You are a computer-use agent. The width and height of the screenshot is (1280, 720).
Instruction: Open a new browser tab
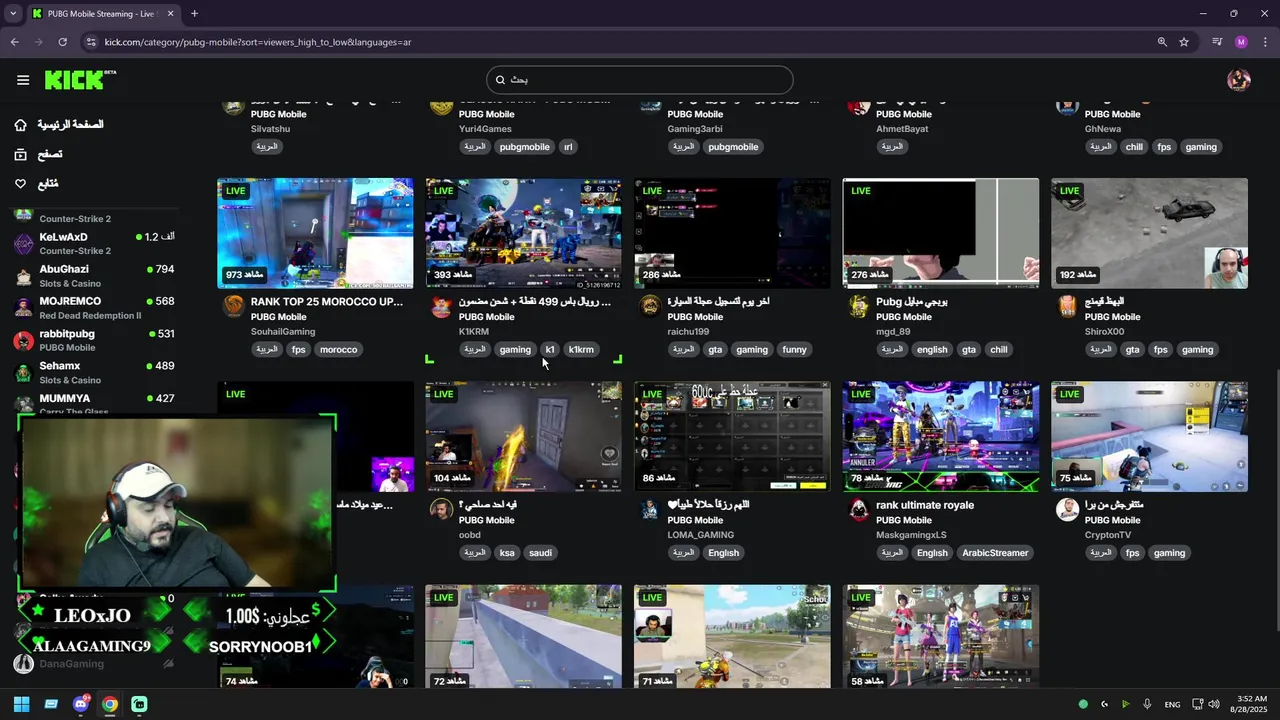click(x=194, y=14)
